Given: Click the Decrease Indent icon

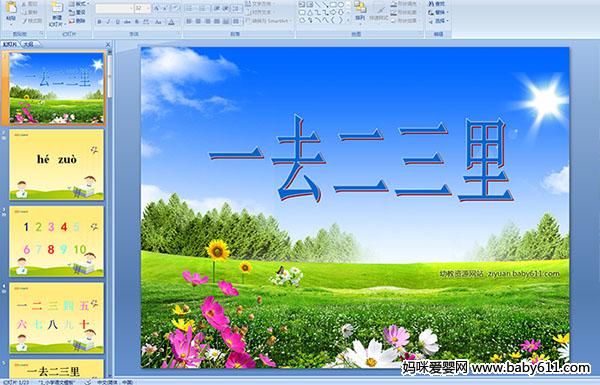Looking at the screenshot, I should click(x=217, y=8).
